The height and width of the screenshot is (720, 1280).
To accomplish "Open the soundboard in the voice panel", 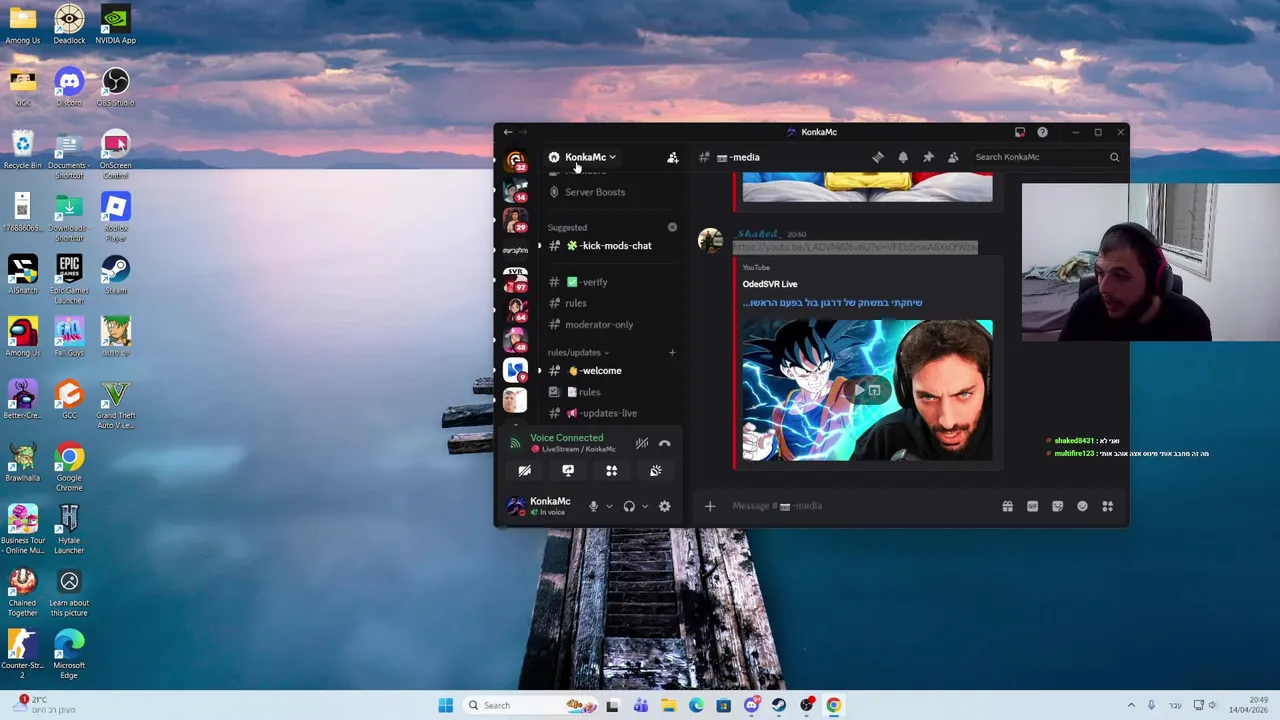I will (656, 471).
